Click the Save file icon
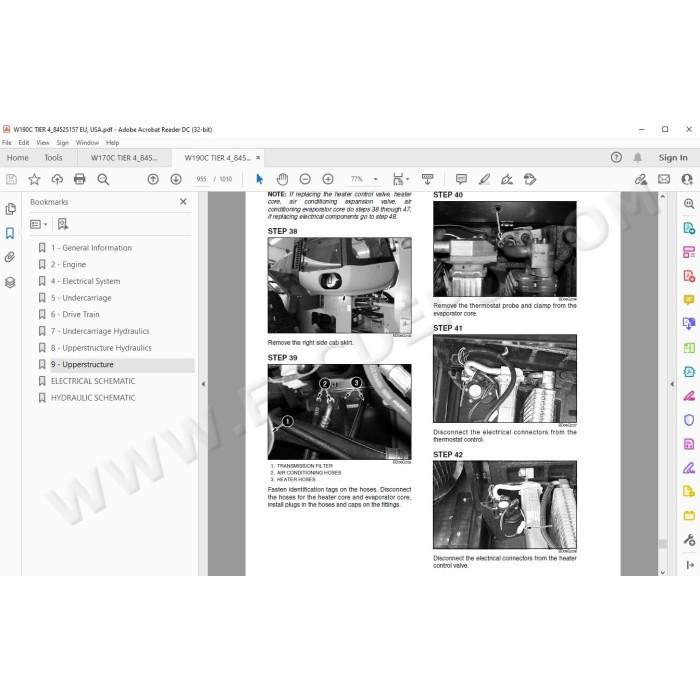Viewport: 700px width, 700px height. tap(11, 179)
